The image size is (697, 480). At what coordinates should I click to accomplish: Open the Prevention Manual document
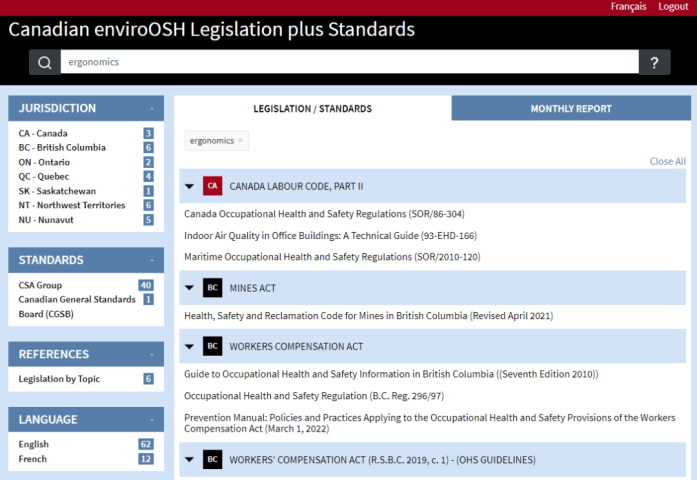pyautogui.click(x=429, y=423)
